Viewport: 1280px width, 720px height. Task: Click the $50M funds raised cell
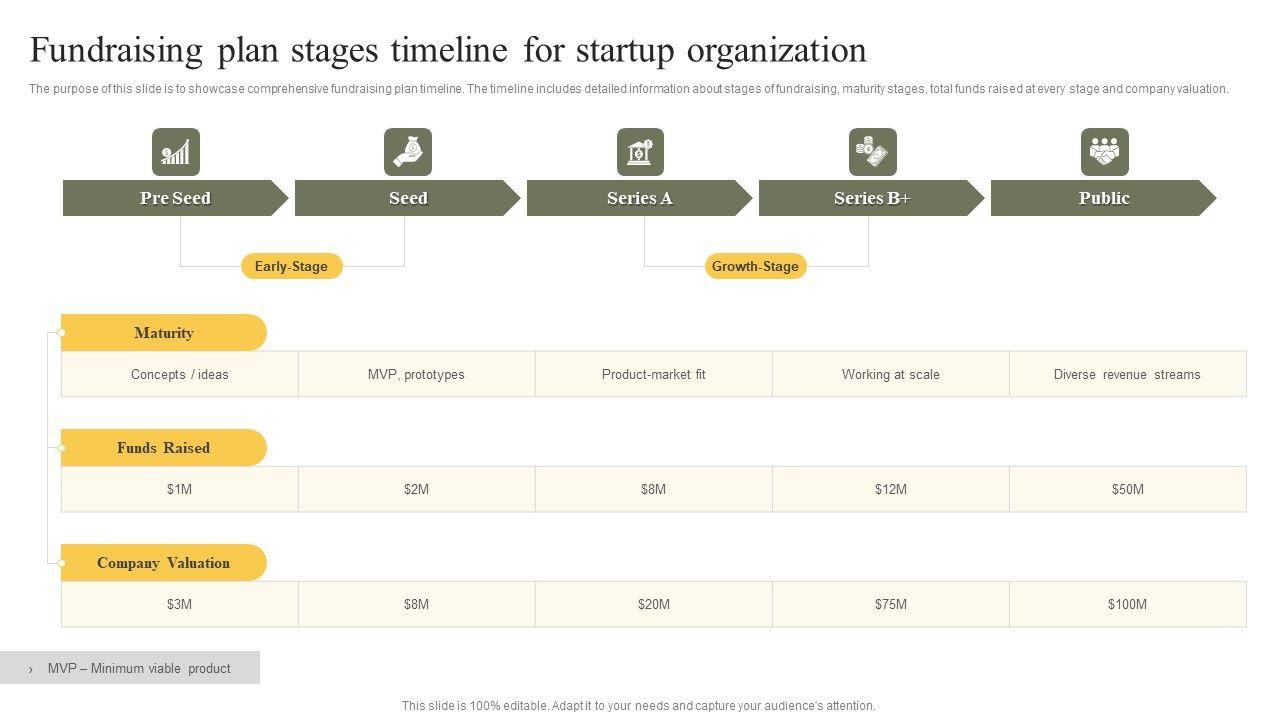pyautogui.click(x=1127, y=489)
